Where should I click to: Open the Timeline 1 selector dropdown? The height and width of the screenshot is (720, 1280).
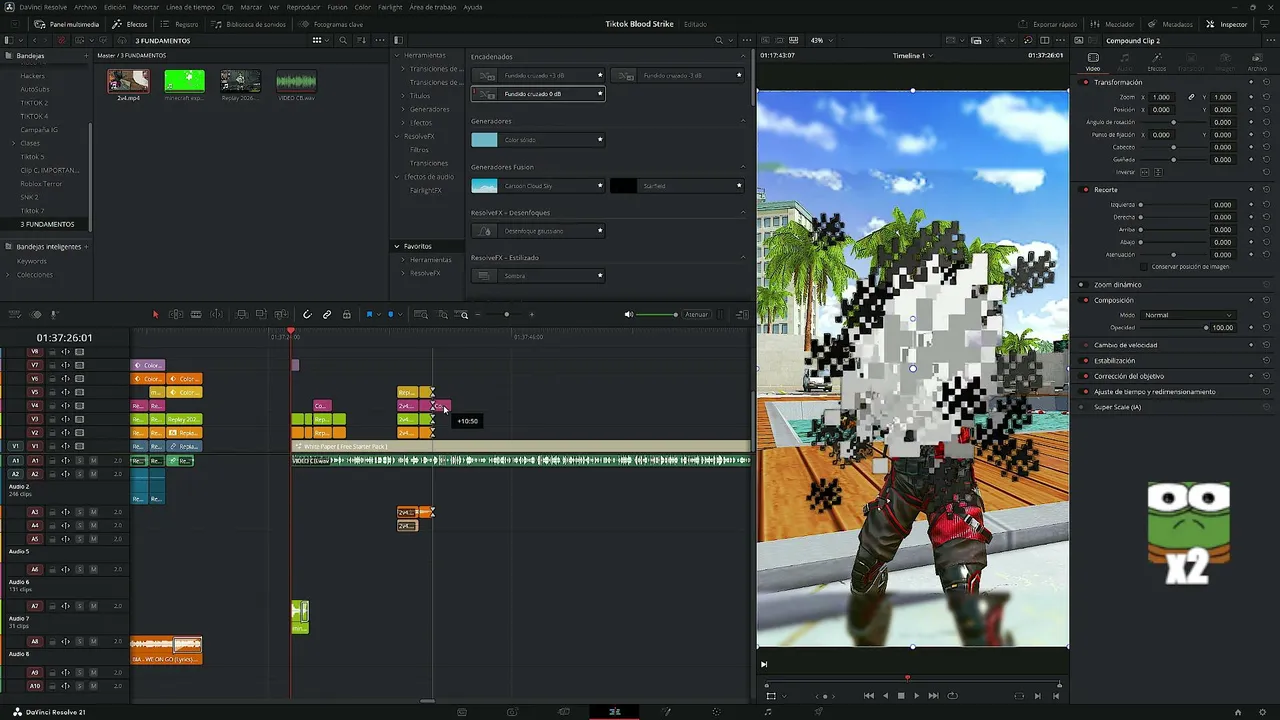(x=912, y=56)
